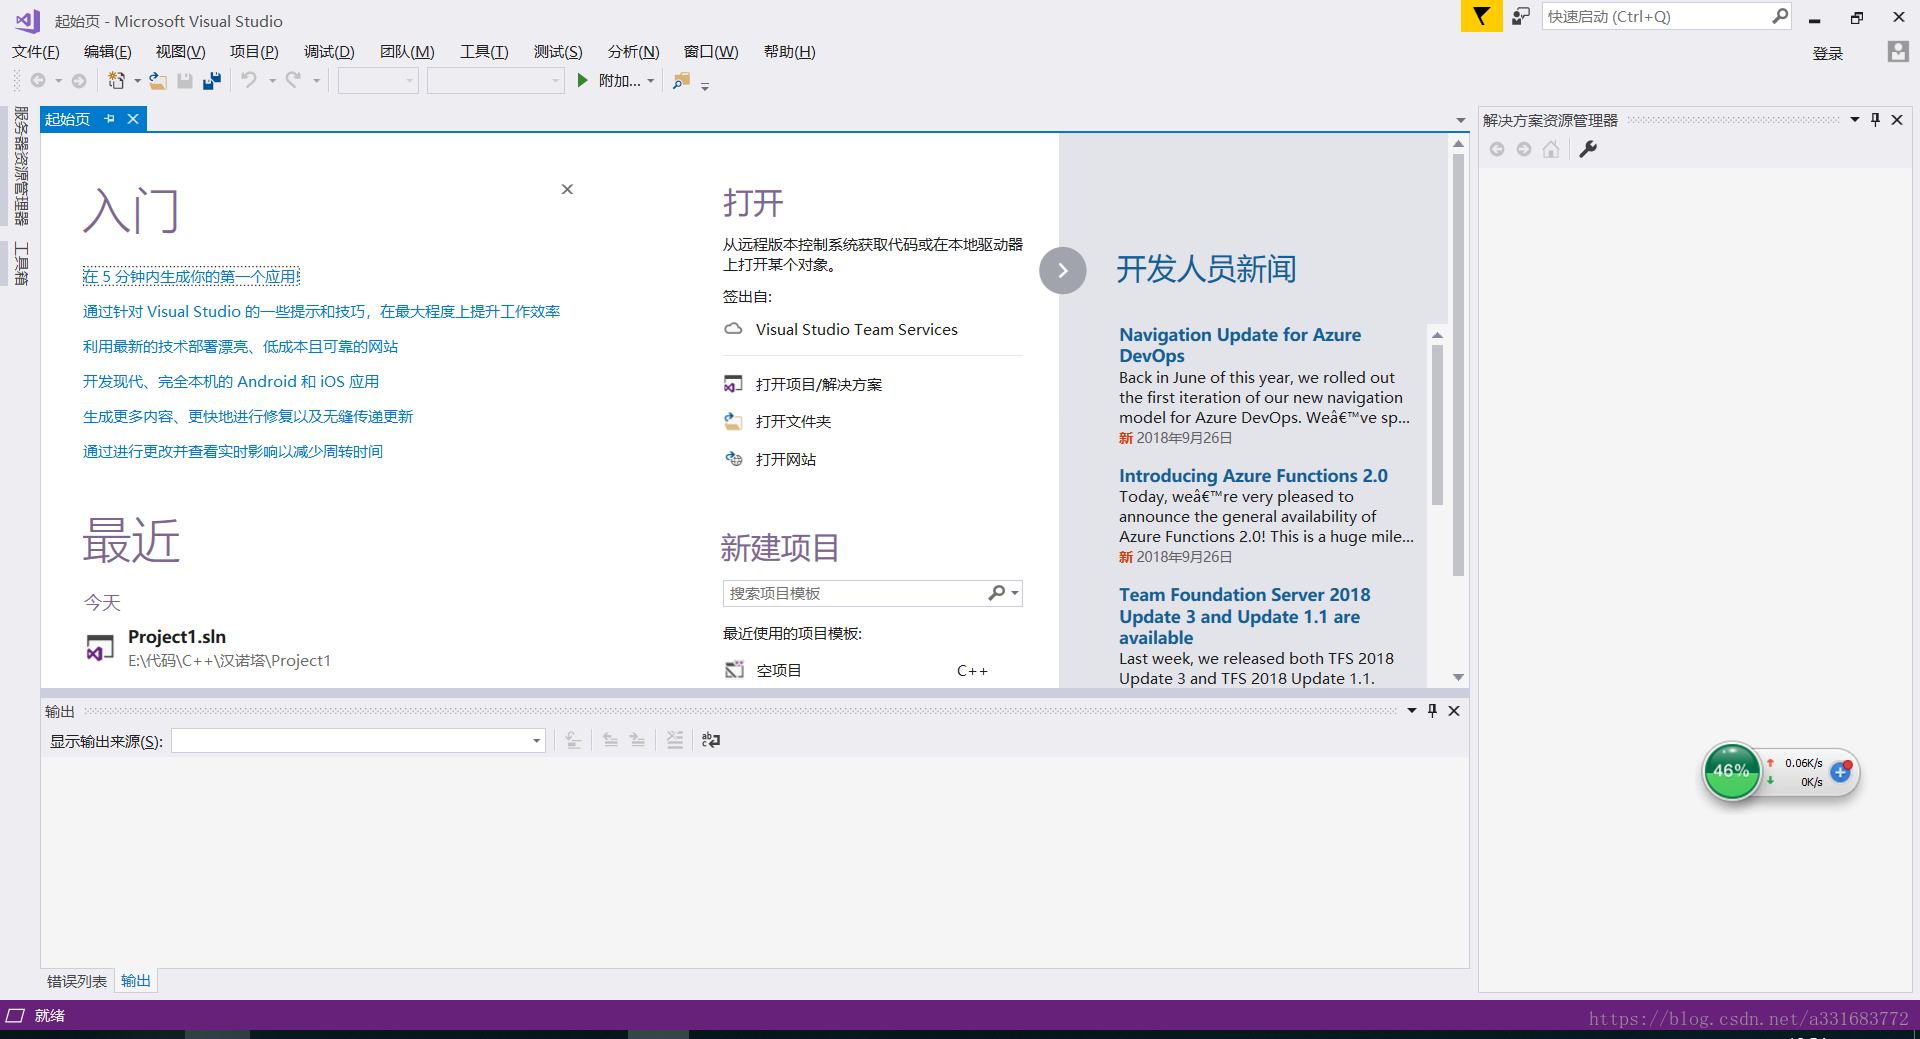Open the 文件(F) menu
1920x1039 pixels.
coord(36,52)
